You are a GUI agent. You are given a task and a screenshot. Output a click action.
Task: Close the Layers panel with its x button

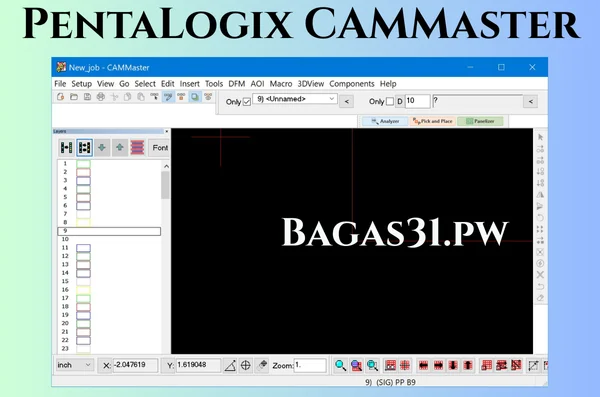[x=166, y=131]
